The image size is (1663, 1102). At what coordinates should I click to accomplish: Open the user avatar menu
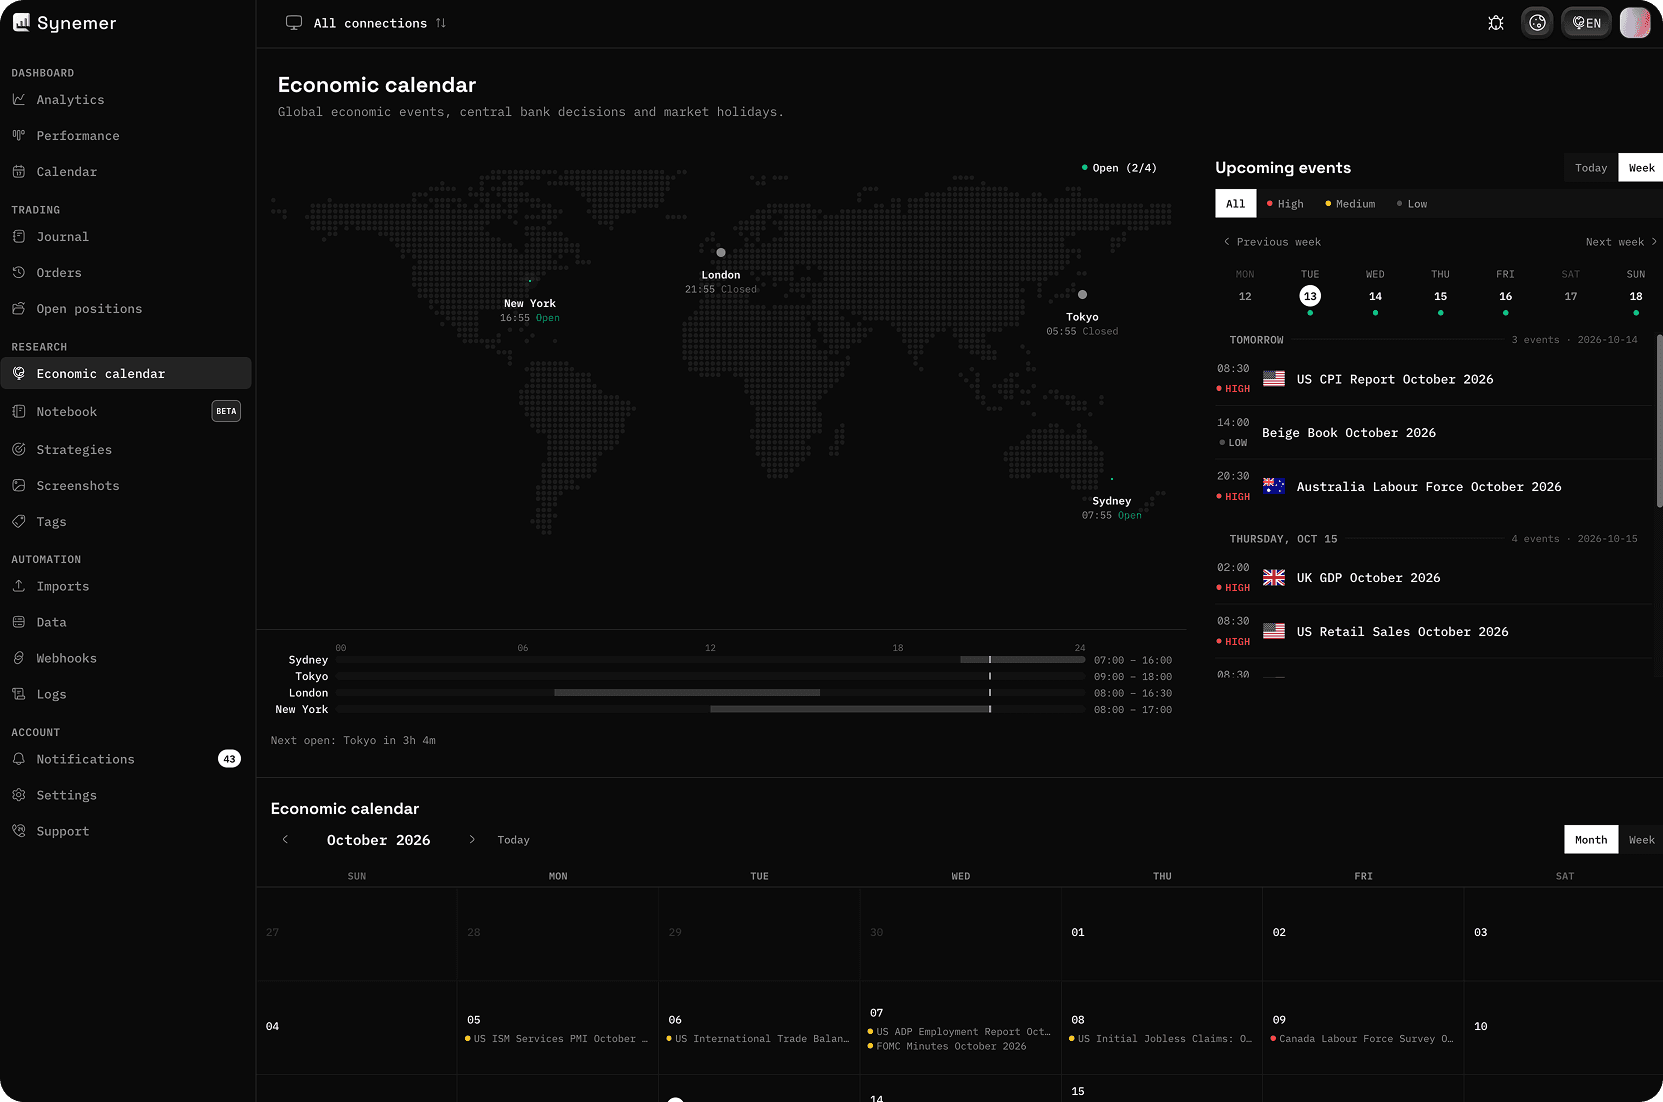1635,23
